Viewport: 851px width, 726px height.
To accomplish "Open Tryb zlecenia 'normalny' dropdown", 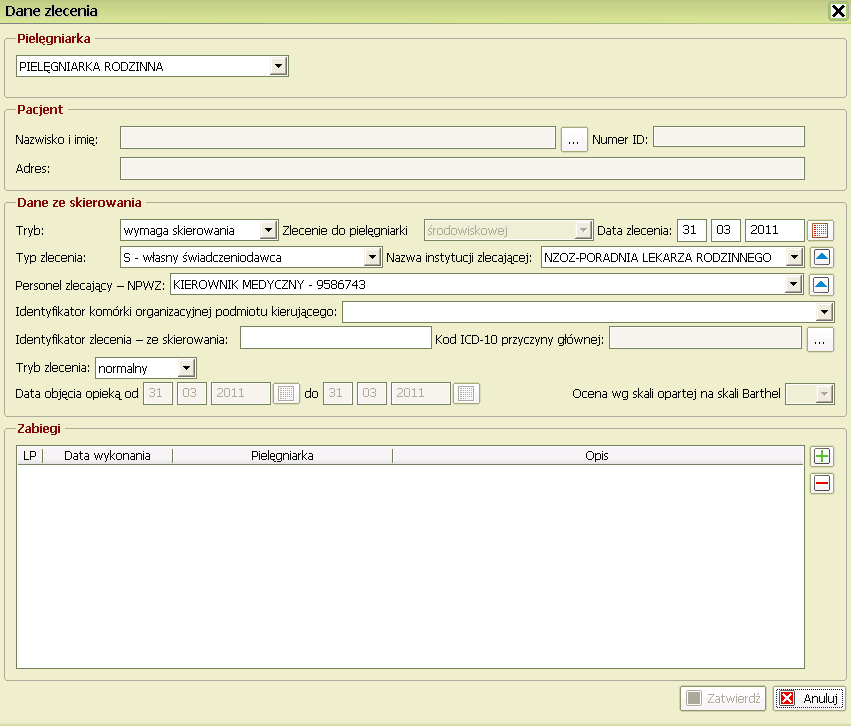I will point(187,368).
